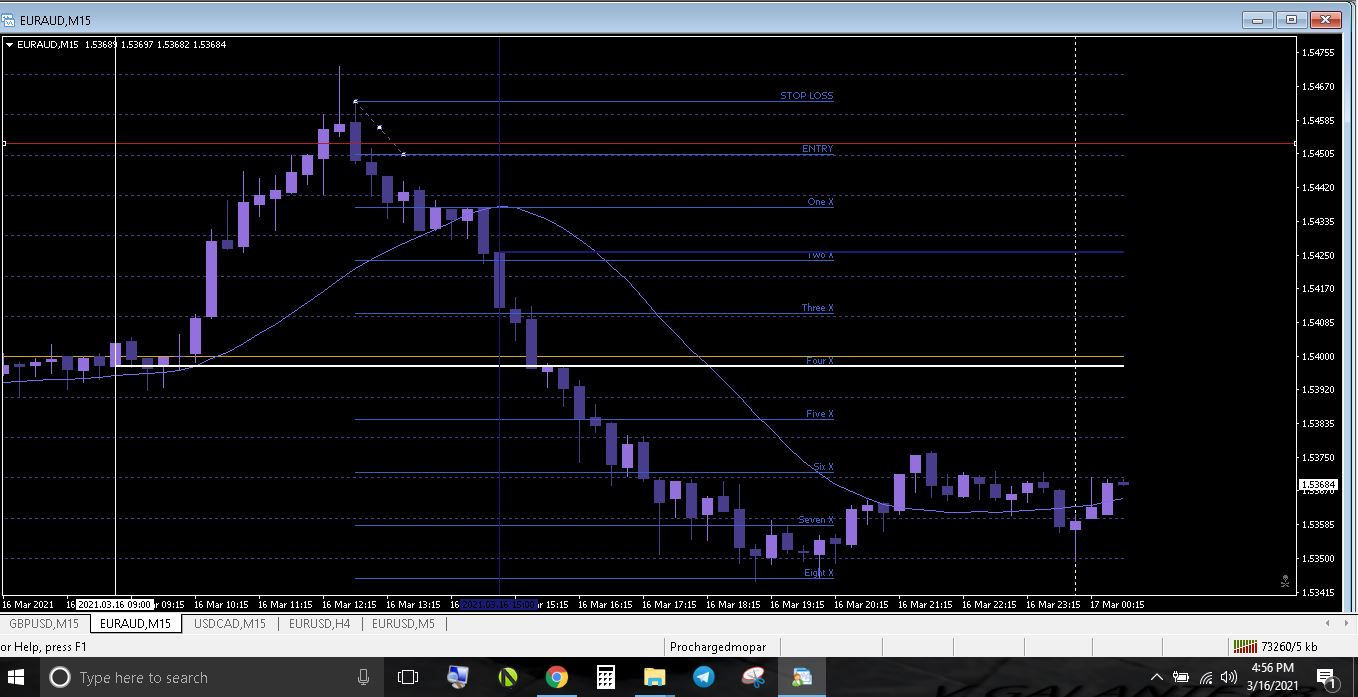Image resolution: width=1358 pixels, height=697 pixels.
Task: Open the notification center icon
Action: pos(1328,678)
